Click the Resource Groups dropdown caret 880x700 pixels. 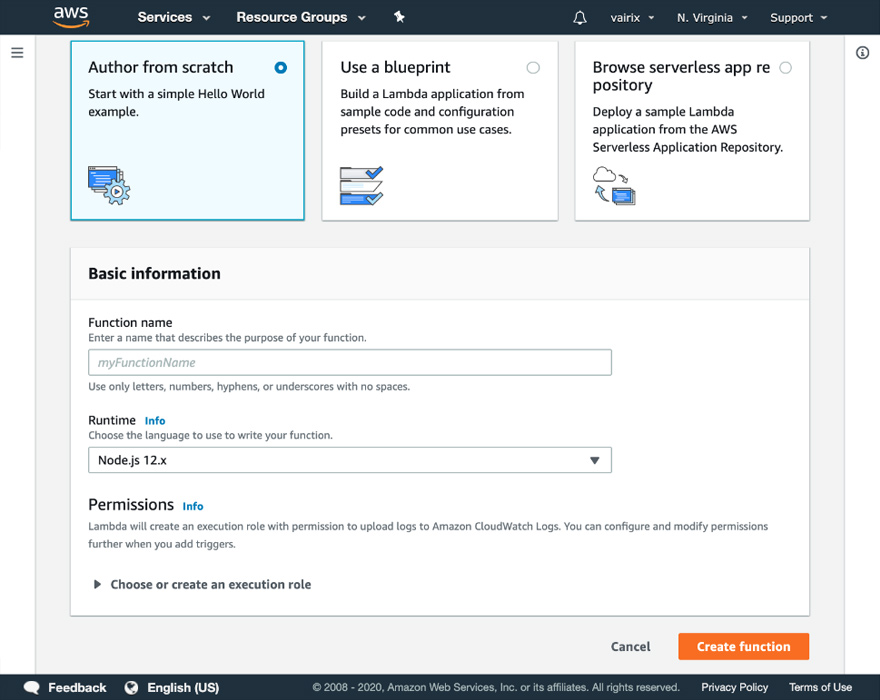(x=361, y=18)
